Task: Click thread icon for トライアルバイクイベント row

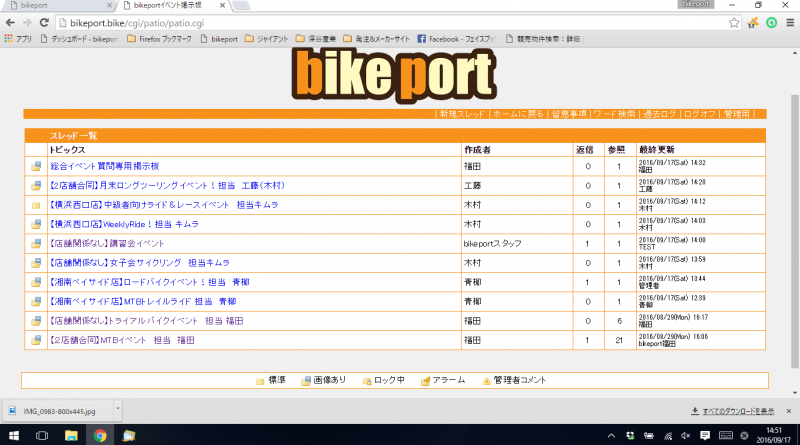Action: 36,321
